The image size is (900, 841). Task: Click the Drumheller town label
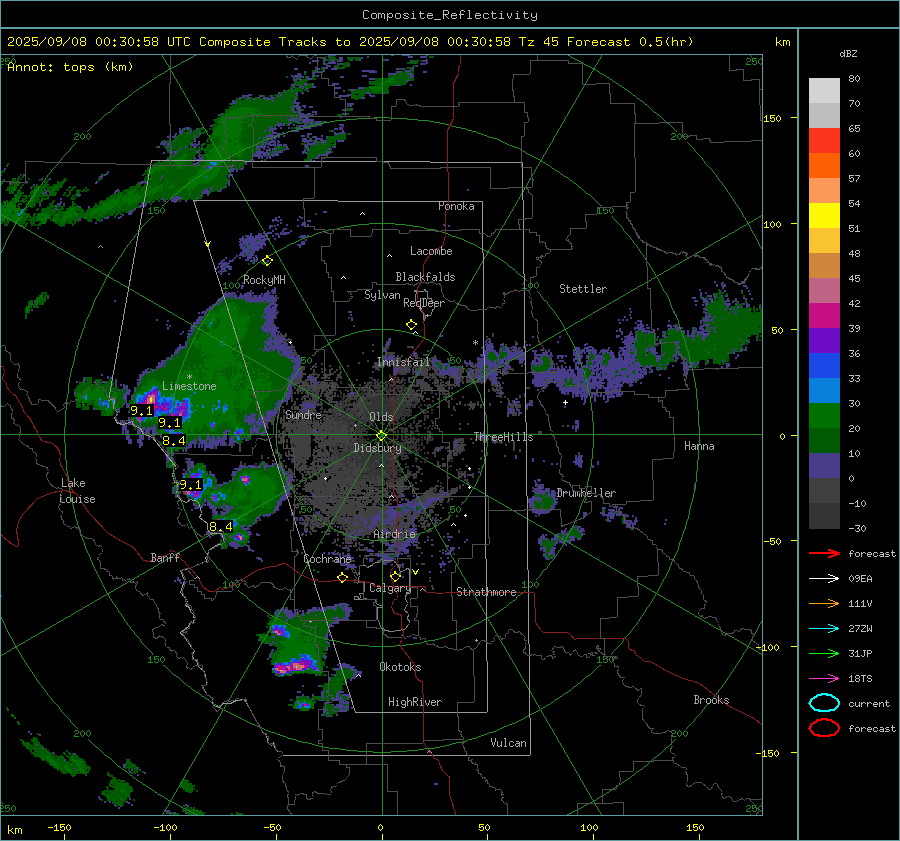pos(586,493)
